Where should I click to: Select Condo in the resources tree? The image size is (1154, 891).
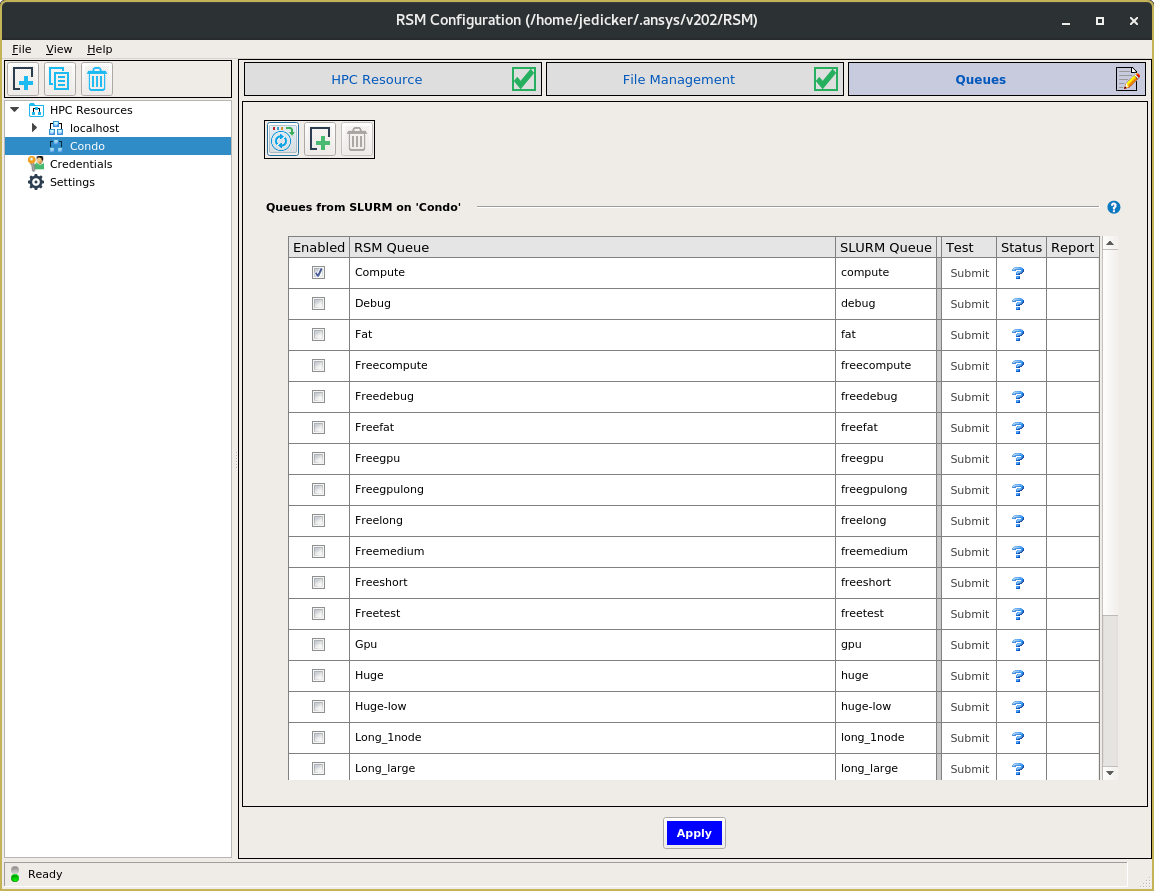pyautogui.click(x=87, y=146)
